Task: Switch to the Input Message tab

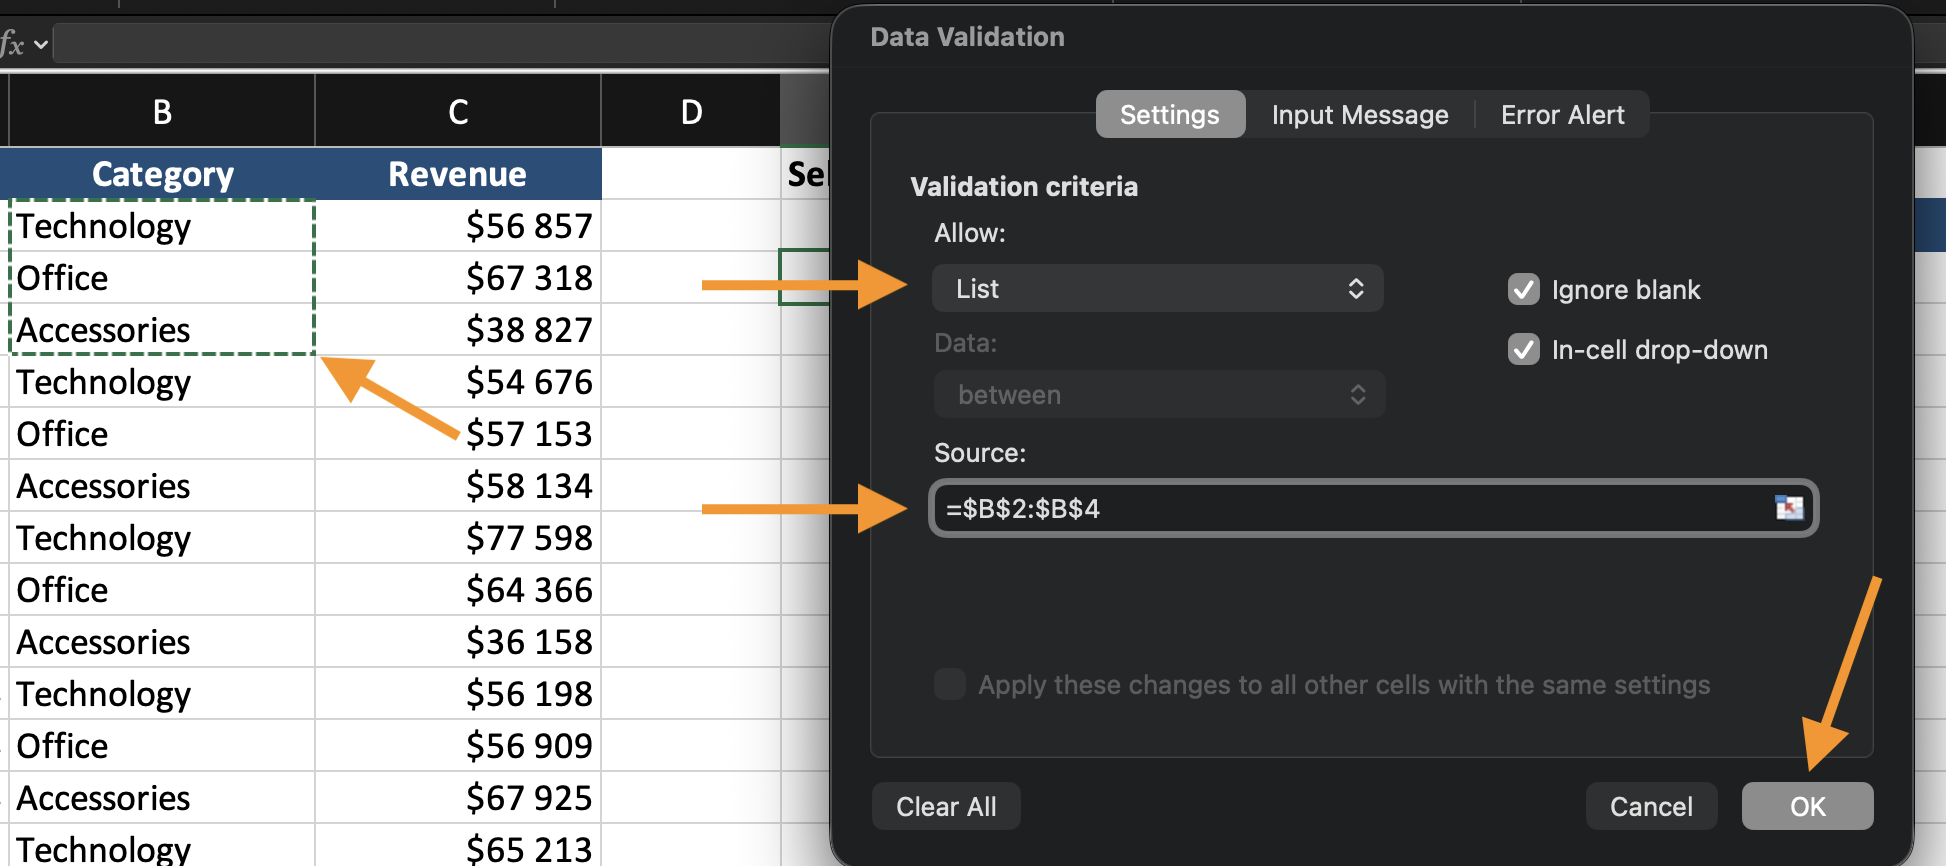Action: (x=1359, y=115)
